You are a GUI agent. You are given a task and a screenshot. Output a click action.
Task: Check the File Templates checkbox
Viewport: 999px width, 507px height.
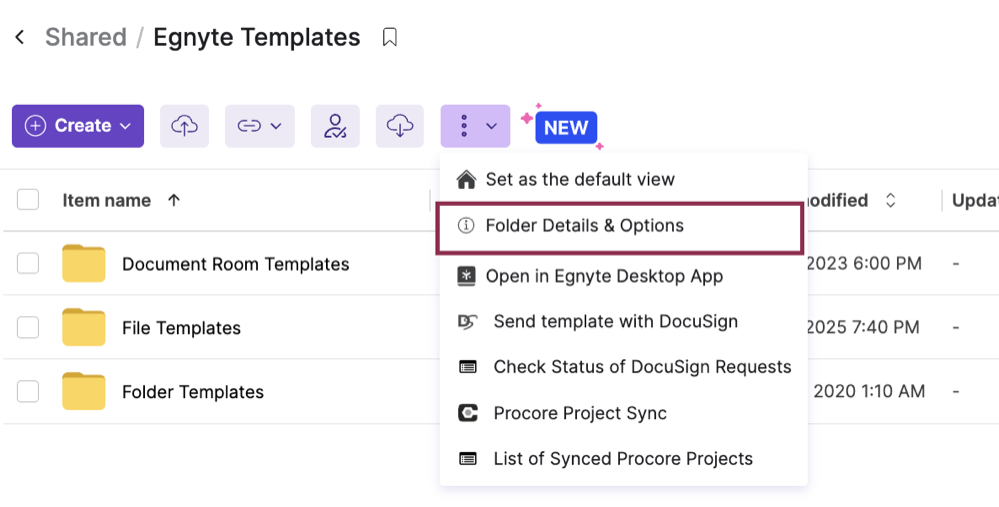[28, 327]
